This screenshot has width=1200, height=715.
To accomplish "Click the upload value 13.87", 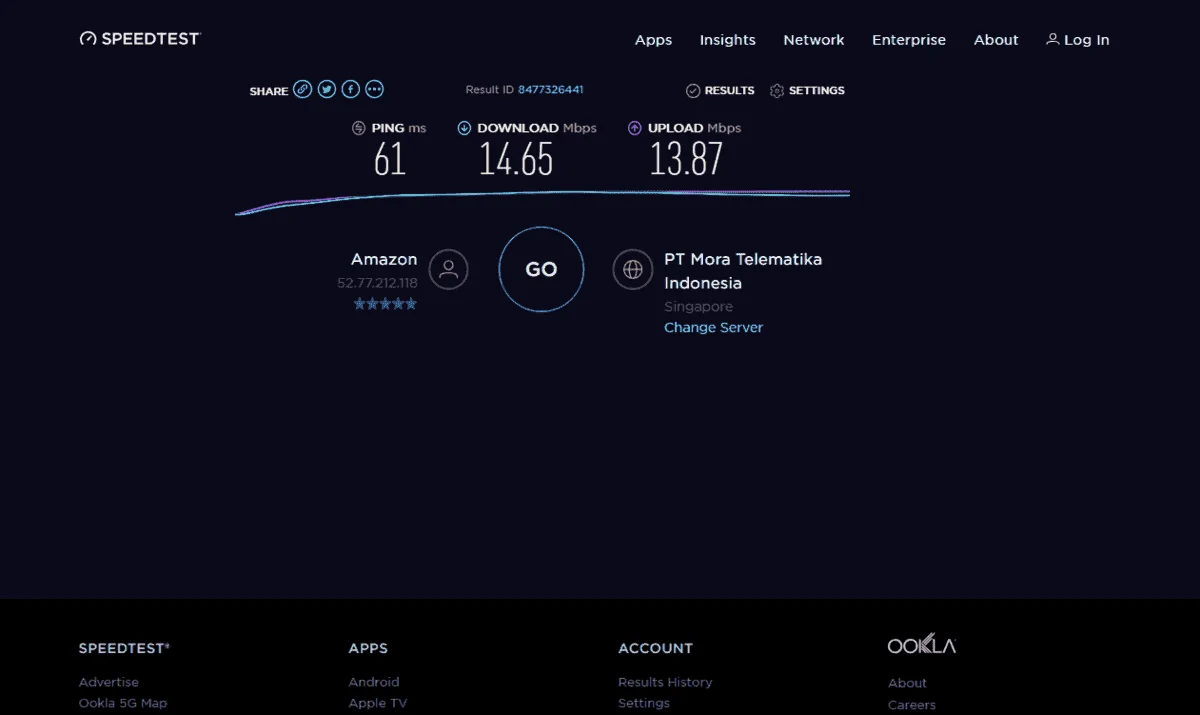I will click(x=686, y=159).
